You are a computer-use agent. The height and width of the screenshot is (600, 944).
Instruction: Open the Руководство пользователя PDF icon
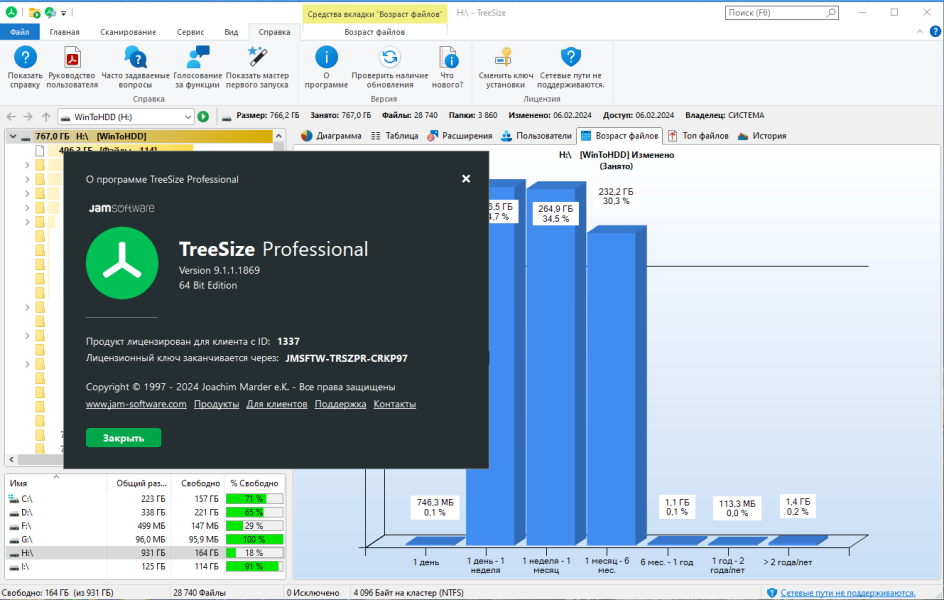[72, 58]
